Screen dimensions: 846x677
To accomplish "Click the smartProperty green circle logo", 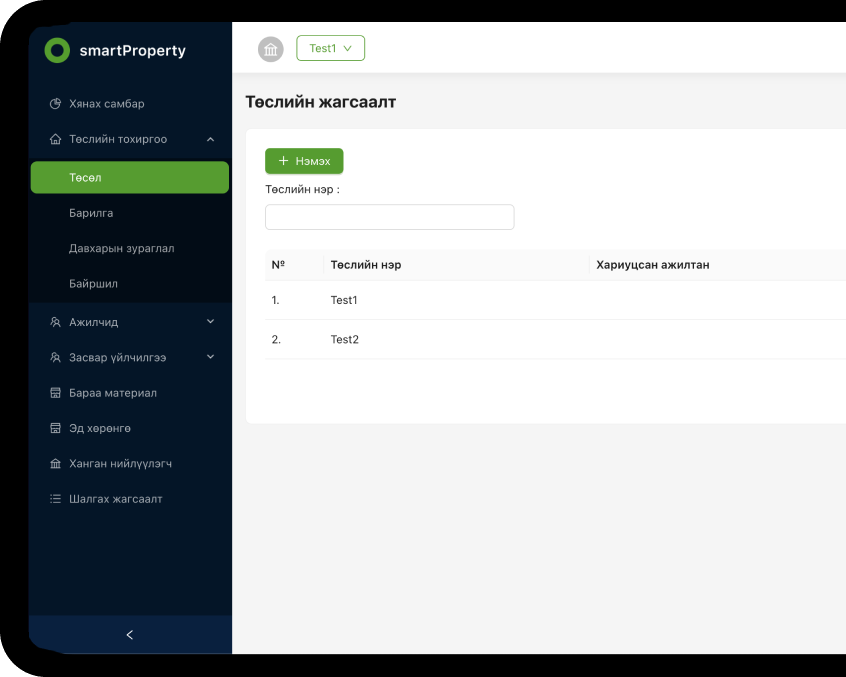I will point(58,51).
